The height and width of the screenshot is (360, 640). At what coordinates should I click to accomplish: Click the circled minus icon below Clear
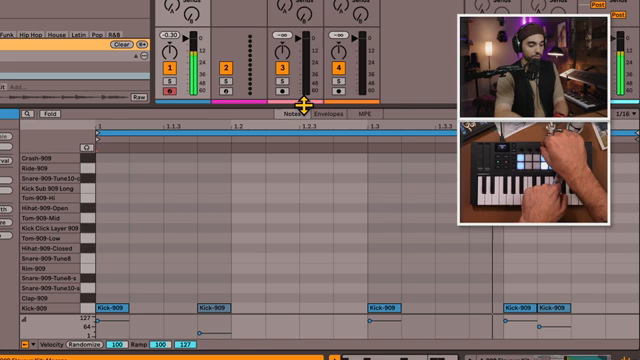(x=144, y=56)
